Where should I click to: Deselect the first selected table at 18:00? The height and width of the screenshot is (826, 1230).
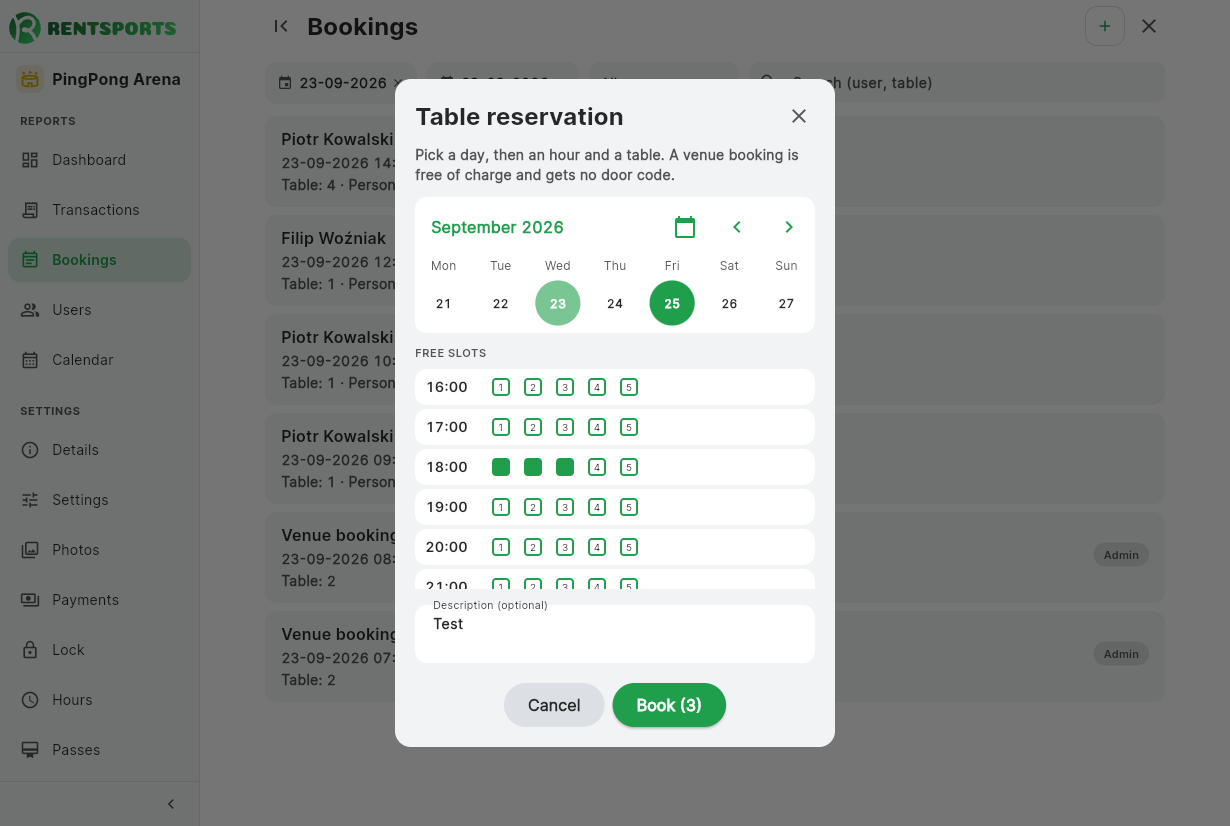[x=501, y=467]
